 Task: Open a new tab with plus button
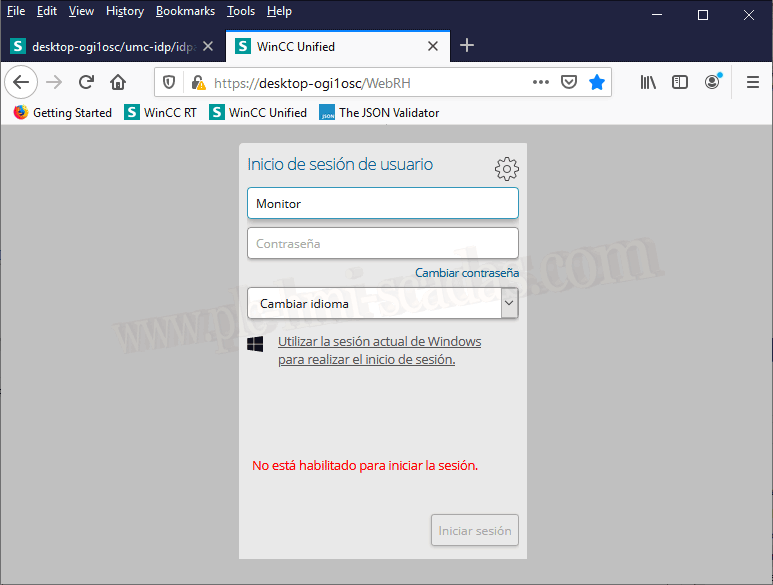click(467, 46)
